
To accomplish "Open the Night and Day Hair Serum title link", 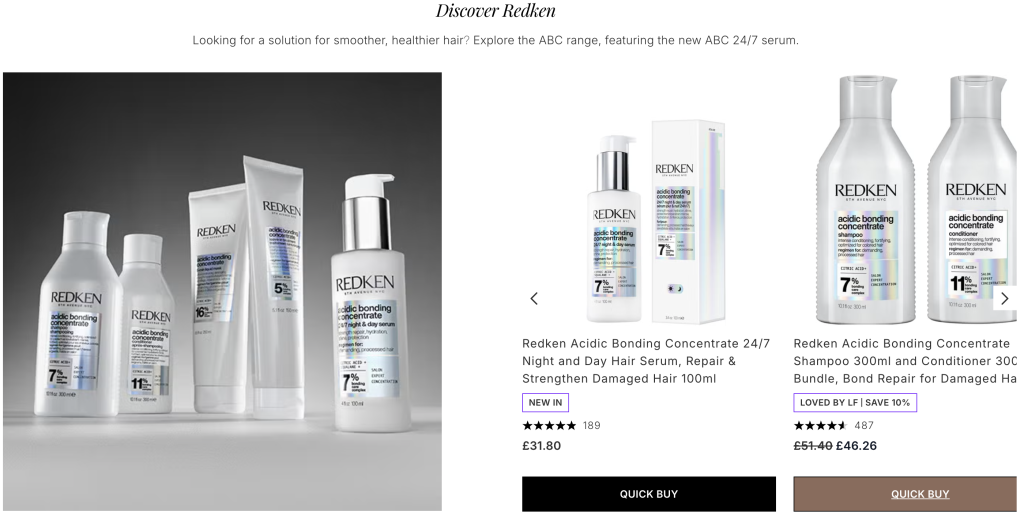I will tap(647, 361).
